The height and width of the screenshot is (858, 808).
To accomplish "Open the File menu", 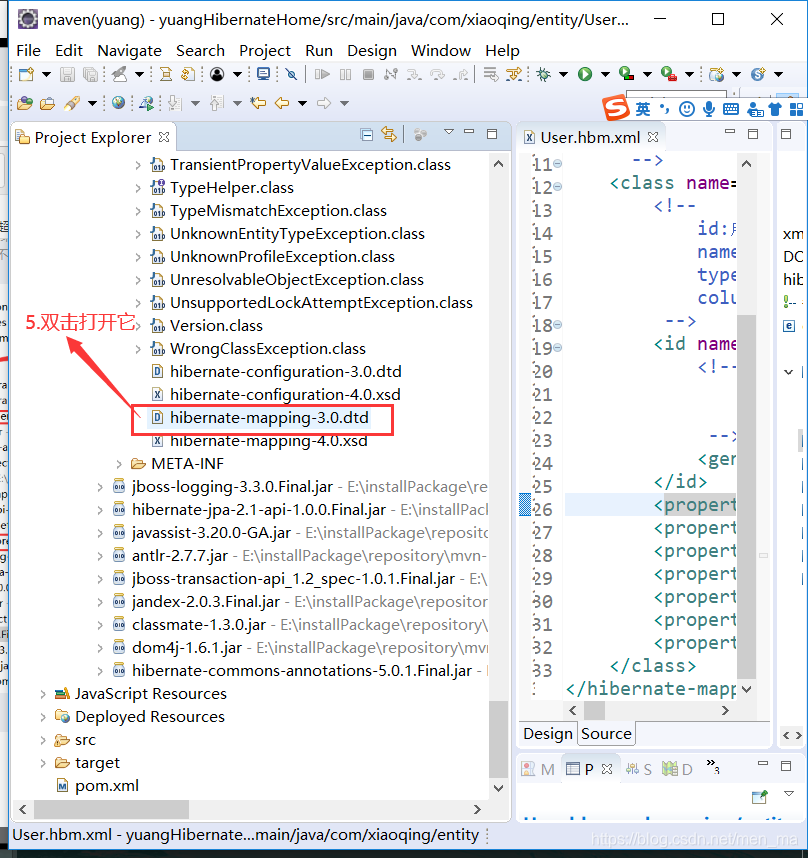I will coord(28,51).
